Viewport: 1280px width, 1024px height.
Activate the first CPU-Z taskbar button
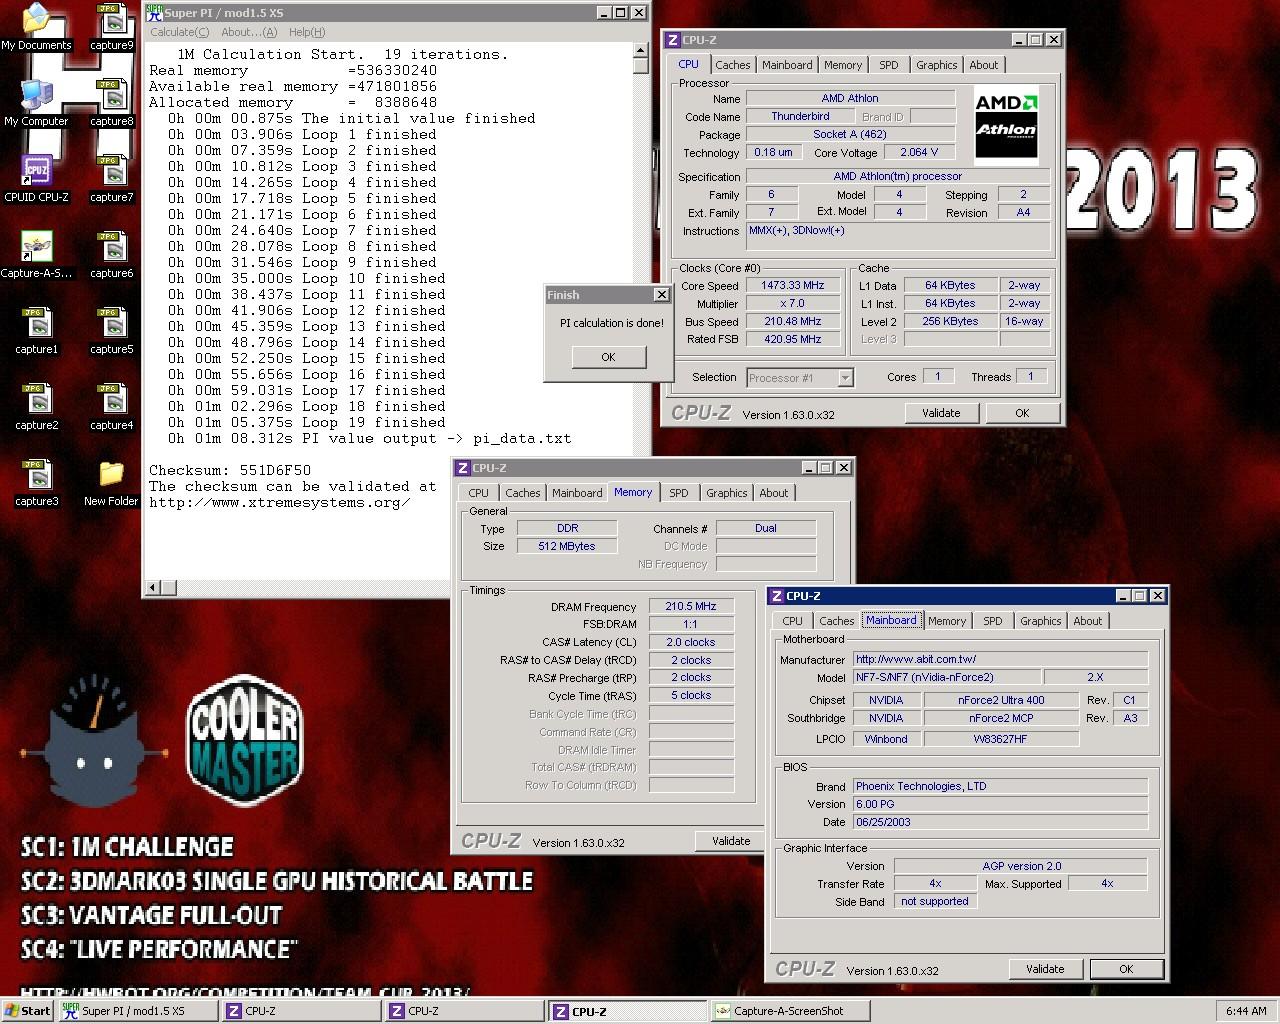[x=300, y=1011]
